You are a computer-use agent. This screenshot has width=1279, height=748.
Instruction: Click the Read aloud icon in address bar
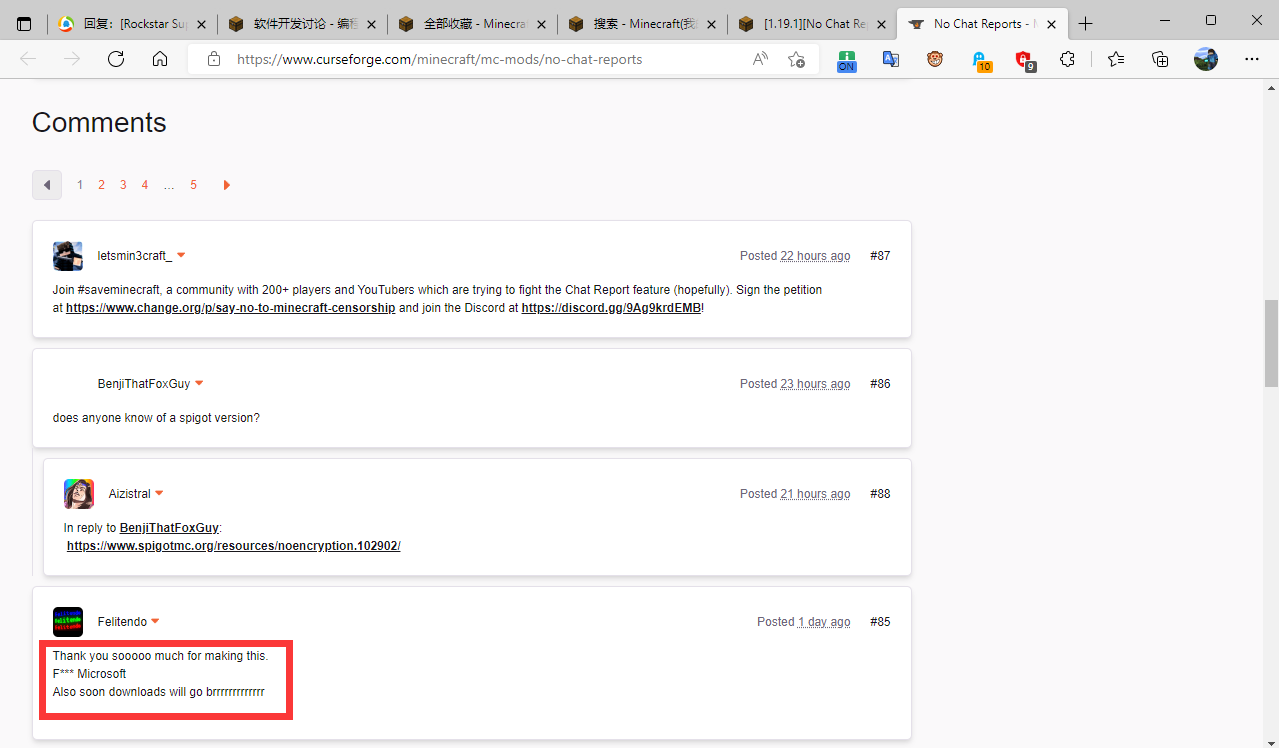click(x=760, y=59)
